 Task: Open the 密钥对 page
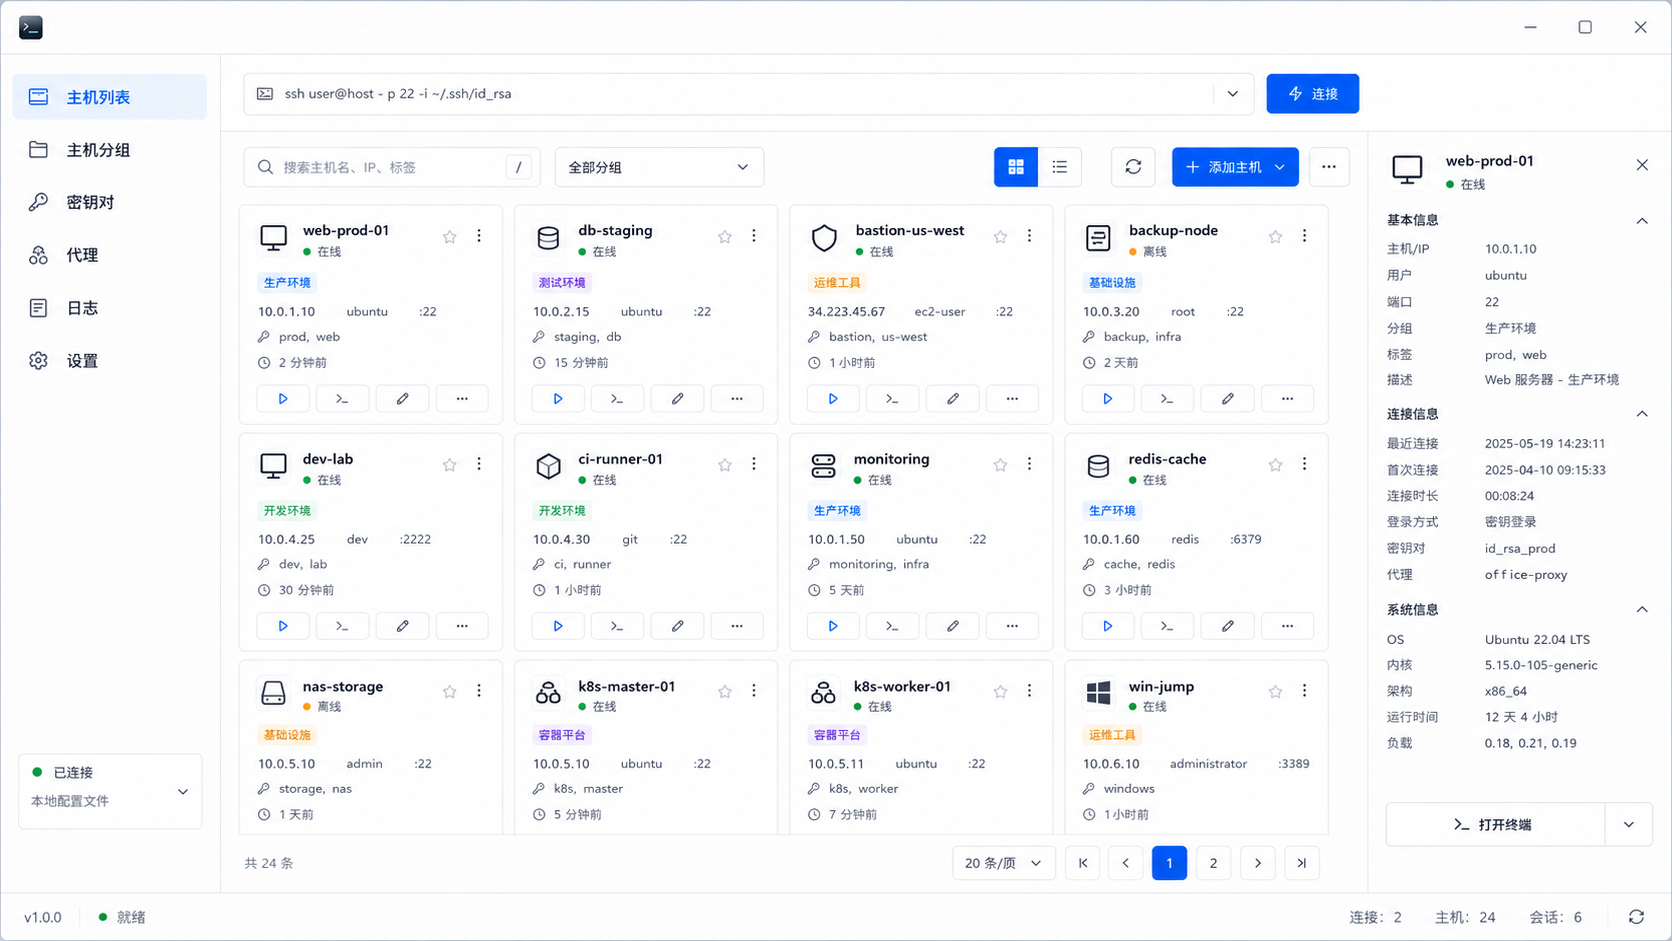pyautogui.click(x=110, y=202)
